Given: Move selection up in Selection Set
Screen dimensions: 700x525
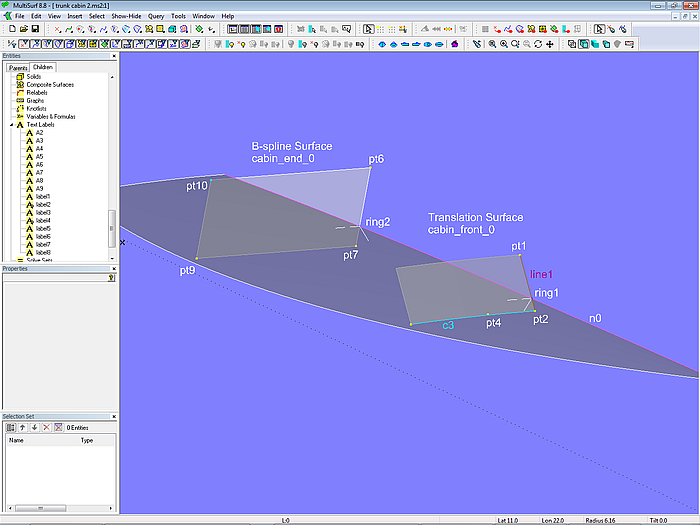Looking at the screenshot, I should tap(22, 427).
